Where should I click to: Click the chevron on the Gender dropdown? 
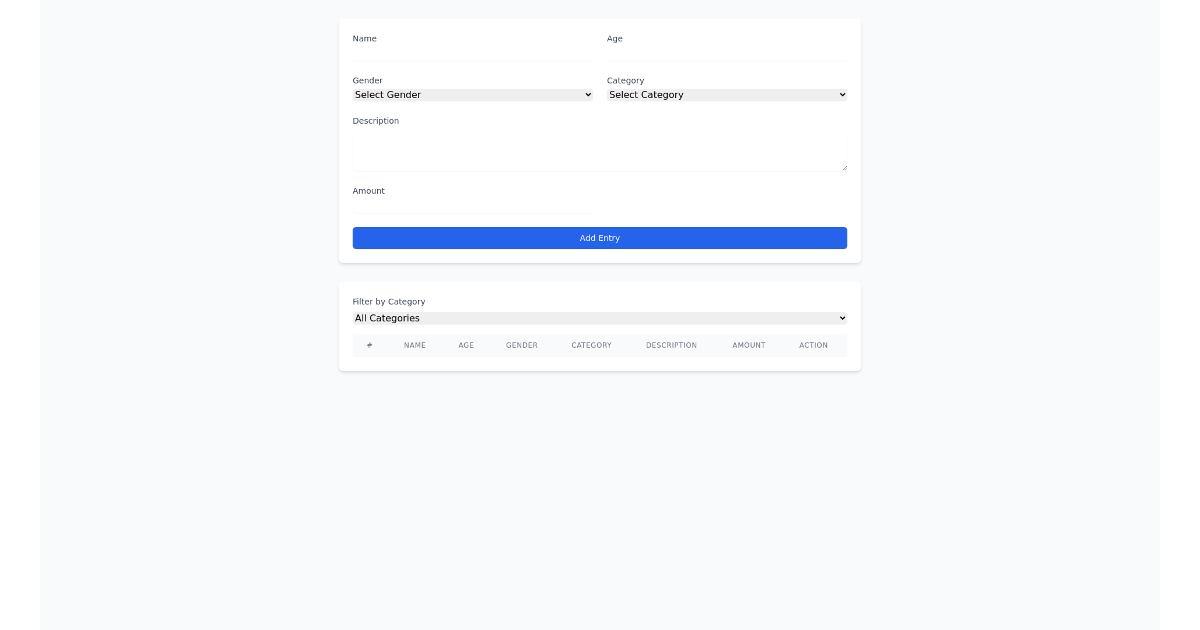coord(588,94)
